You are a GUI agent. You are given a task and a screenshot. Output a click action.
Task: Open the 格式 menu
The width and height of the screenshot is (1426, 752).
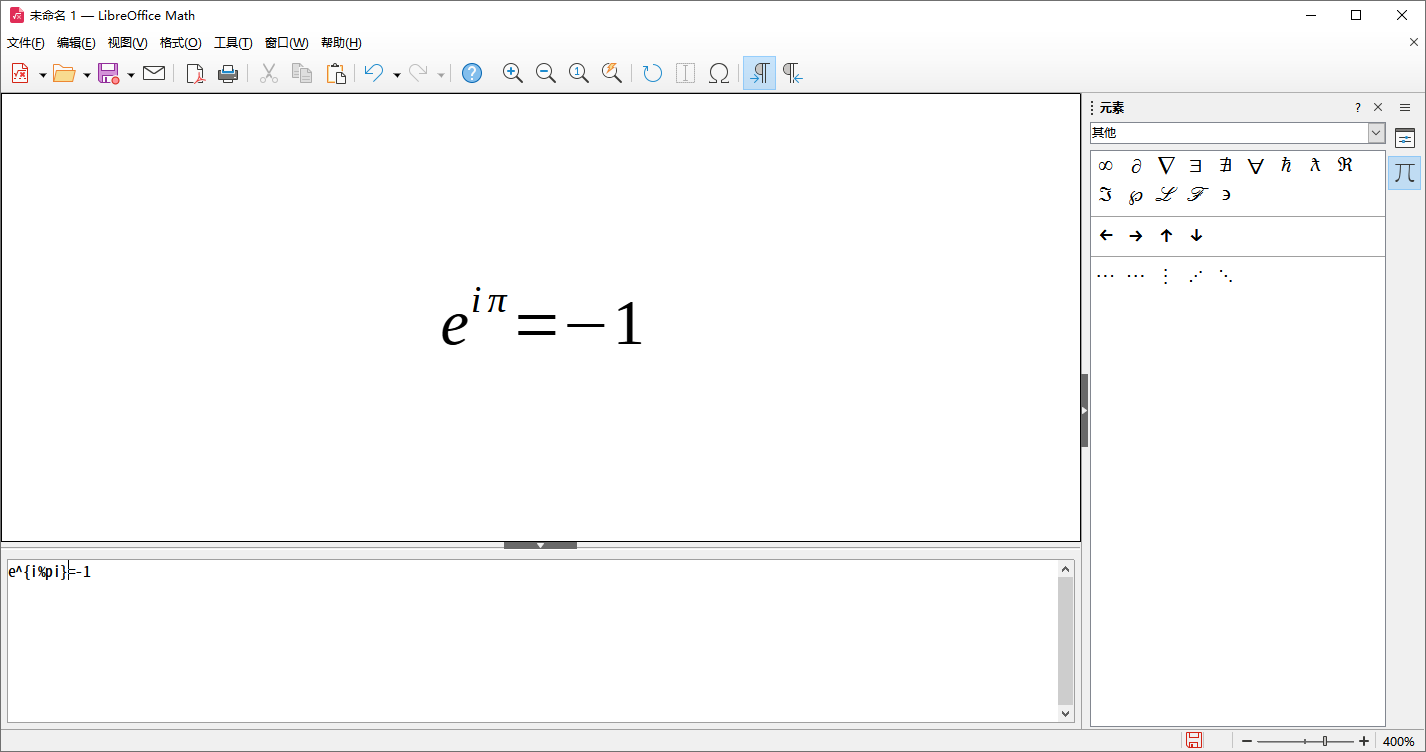click(179, 42)
